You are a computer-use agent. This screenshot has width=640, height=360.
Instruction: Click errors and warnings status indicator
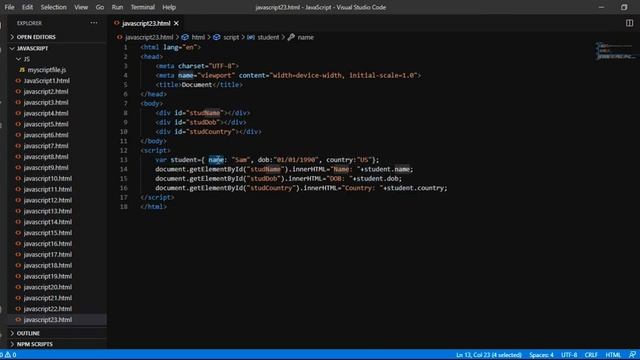[x=8, y=355]
